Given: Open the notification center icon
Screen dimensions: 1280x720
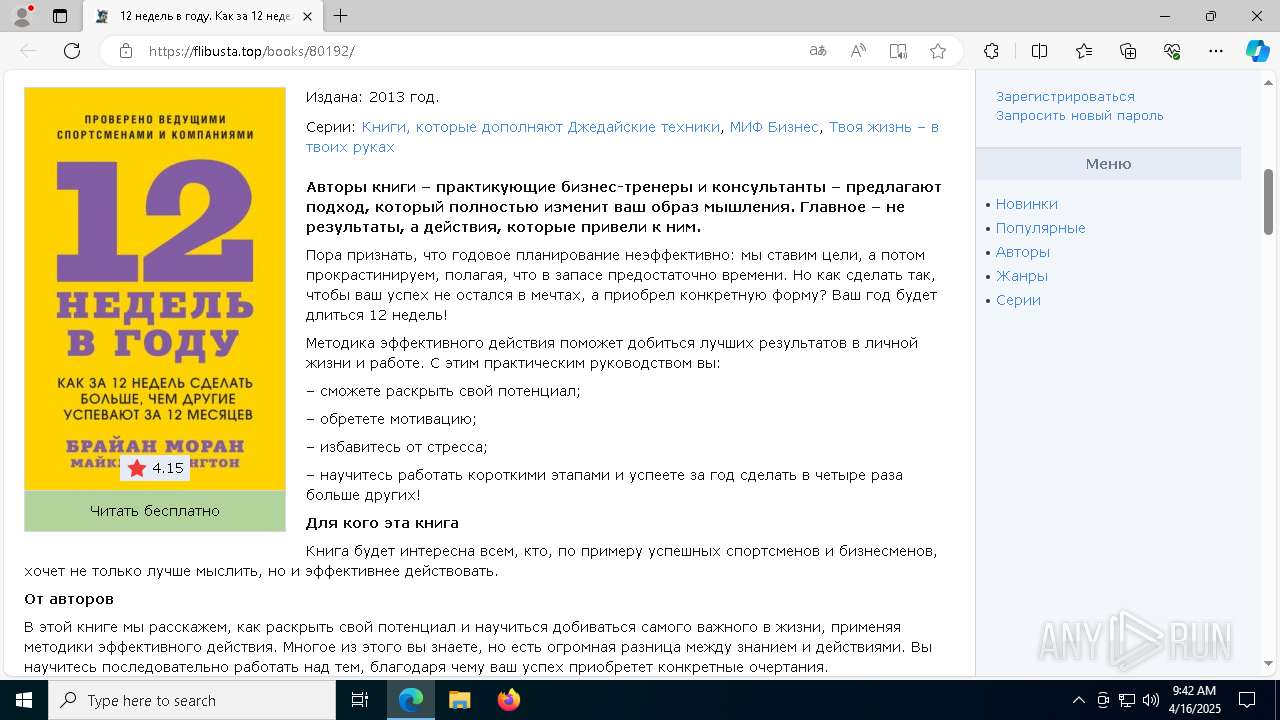Looking at the screenshot, I should (1247, 700).
